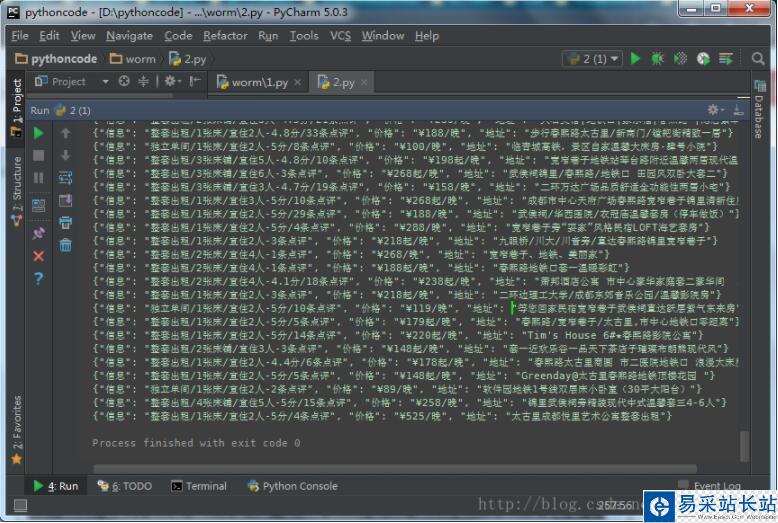778x523 pixels.
Task: Open the Navigate menu
Action: pyautogui.click(x=129, y=36)
